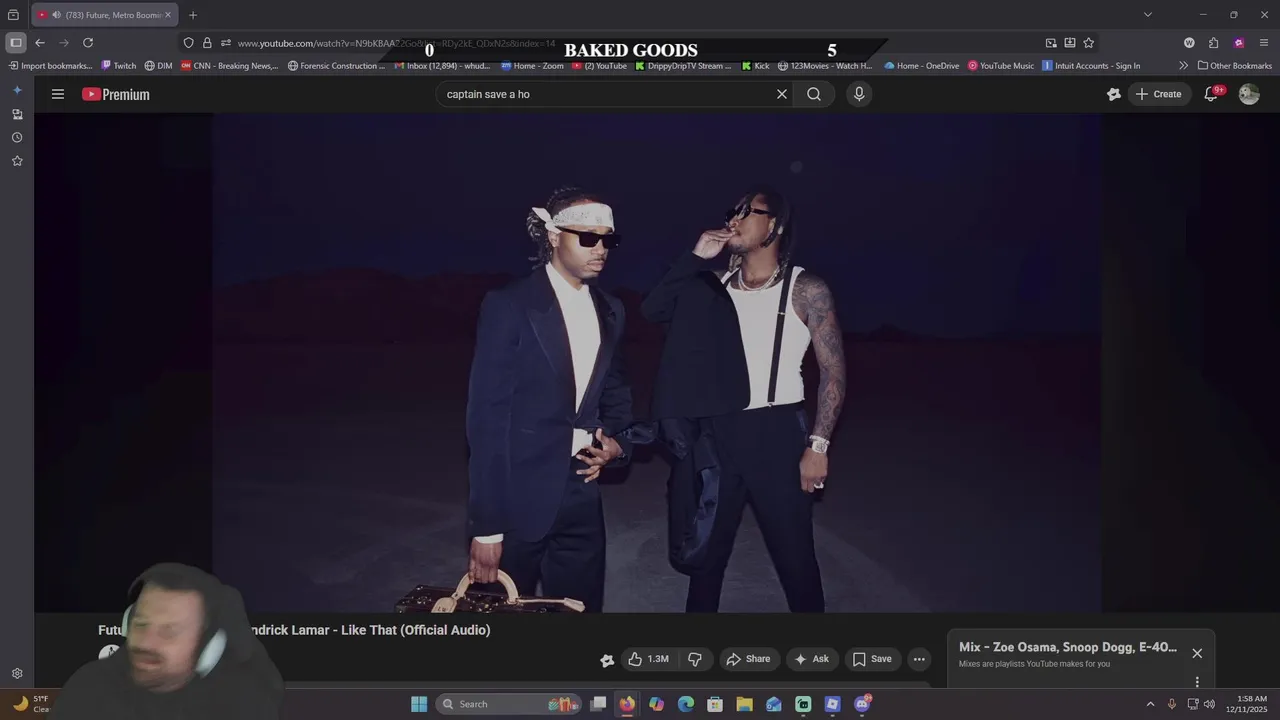Viewport: 1280px width, 720px height.
Task: Click the remix icon left of the like button
Action: pos(607,659)
